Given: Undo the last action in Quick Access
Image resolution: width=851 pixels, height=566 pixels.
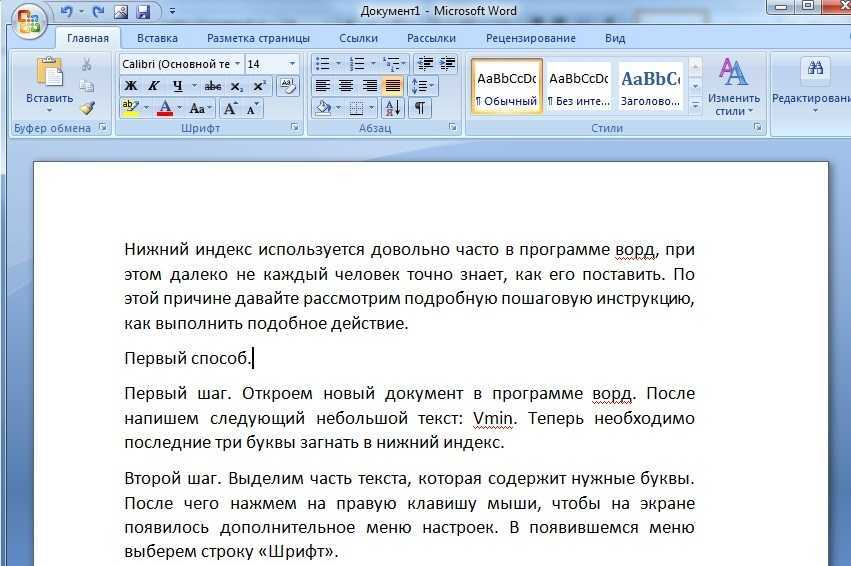Looking at the screenshot, I should 66,11.
